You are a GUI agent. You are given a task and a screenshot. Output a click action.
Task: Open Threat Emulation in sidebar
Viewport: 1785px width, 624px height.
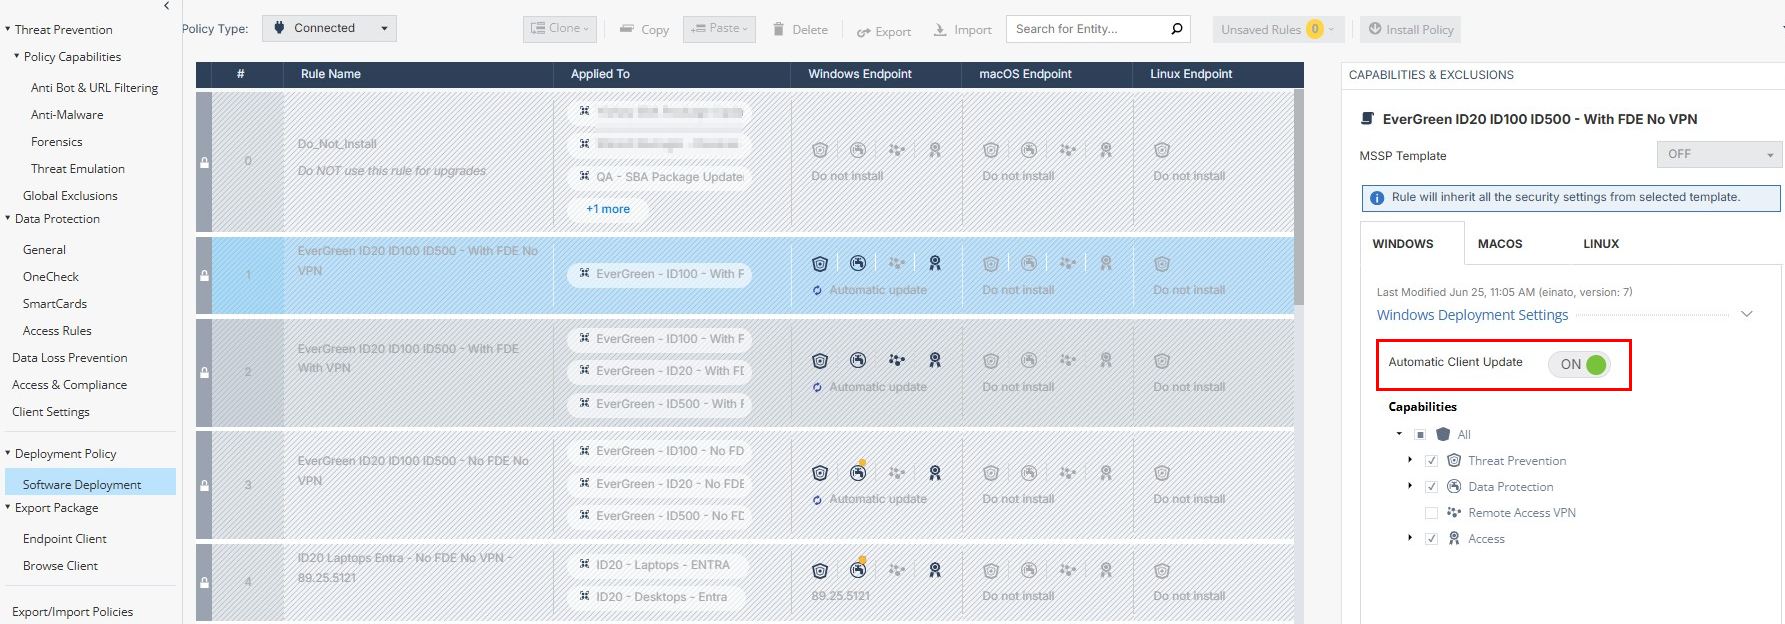[x=78, y=169]
